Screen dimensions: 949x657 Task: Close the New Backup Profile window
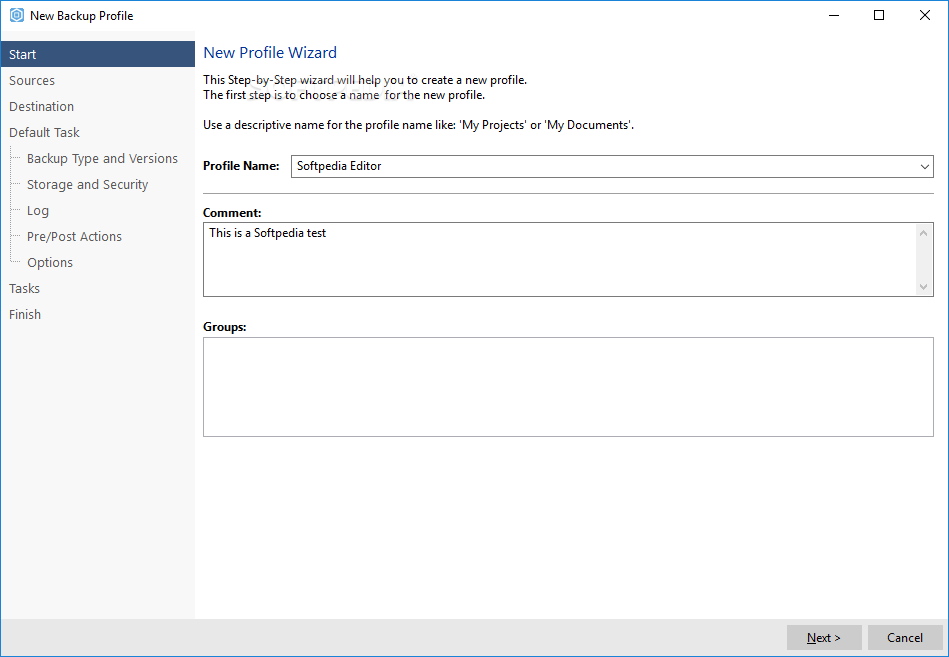925,15
